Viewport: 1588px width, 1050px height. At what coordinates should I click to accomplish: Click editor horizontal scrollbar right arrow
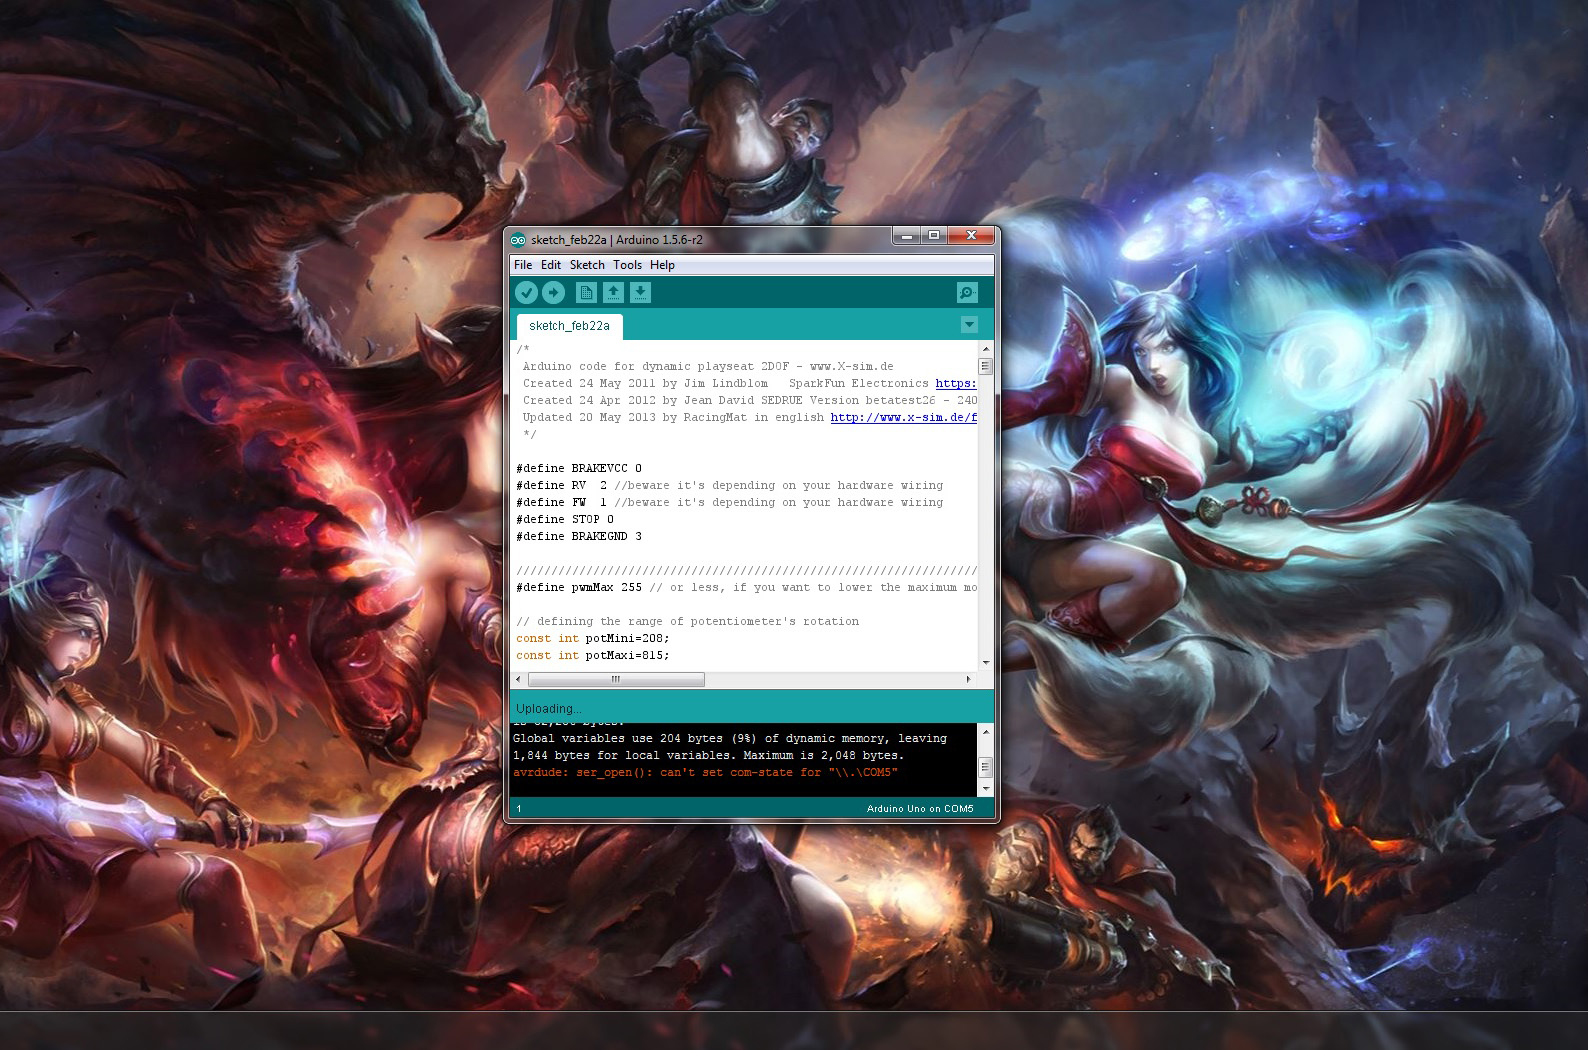point(968,679)
